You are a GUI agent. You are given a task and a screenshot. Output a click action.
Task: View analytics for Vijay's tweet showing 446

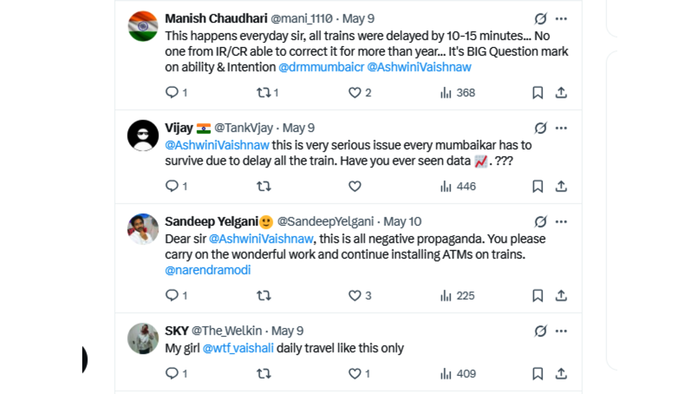(x=458, y=186)
